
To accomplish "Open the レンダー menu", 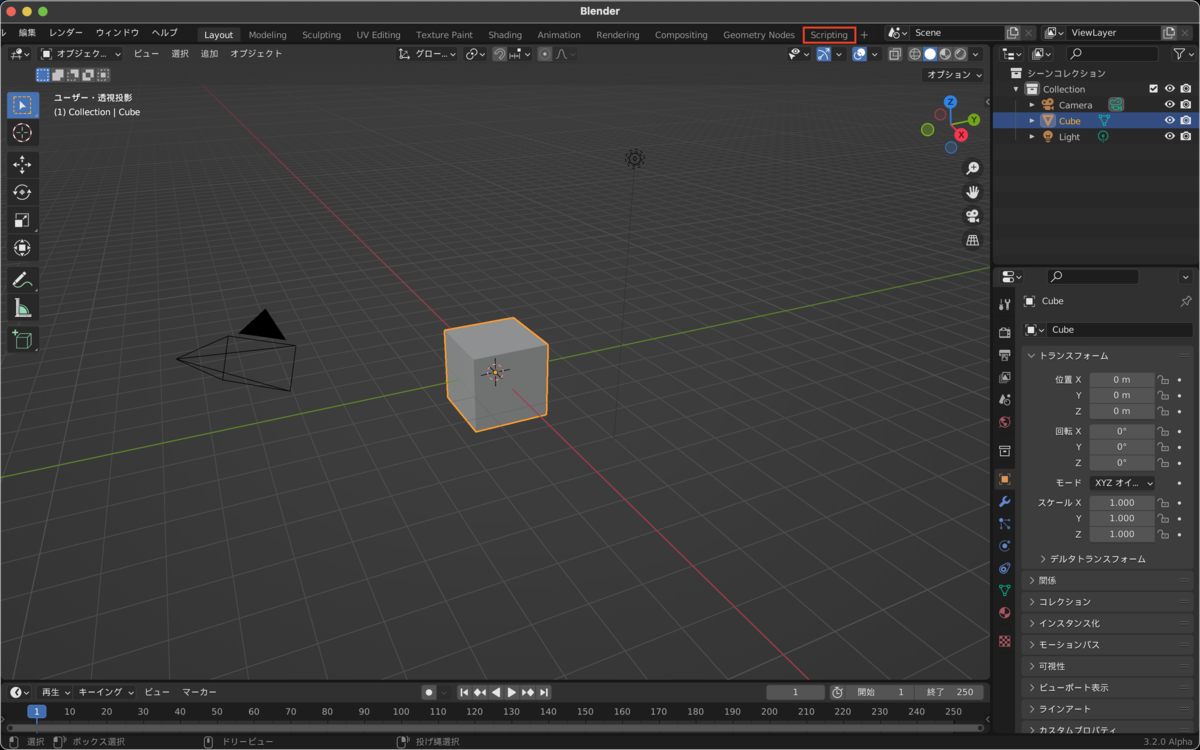I will pyautogui.click(x=66, y=33).
